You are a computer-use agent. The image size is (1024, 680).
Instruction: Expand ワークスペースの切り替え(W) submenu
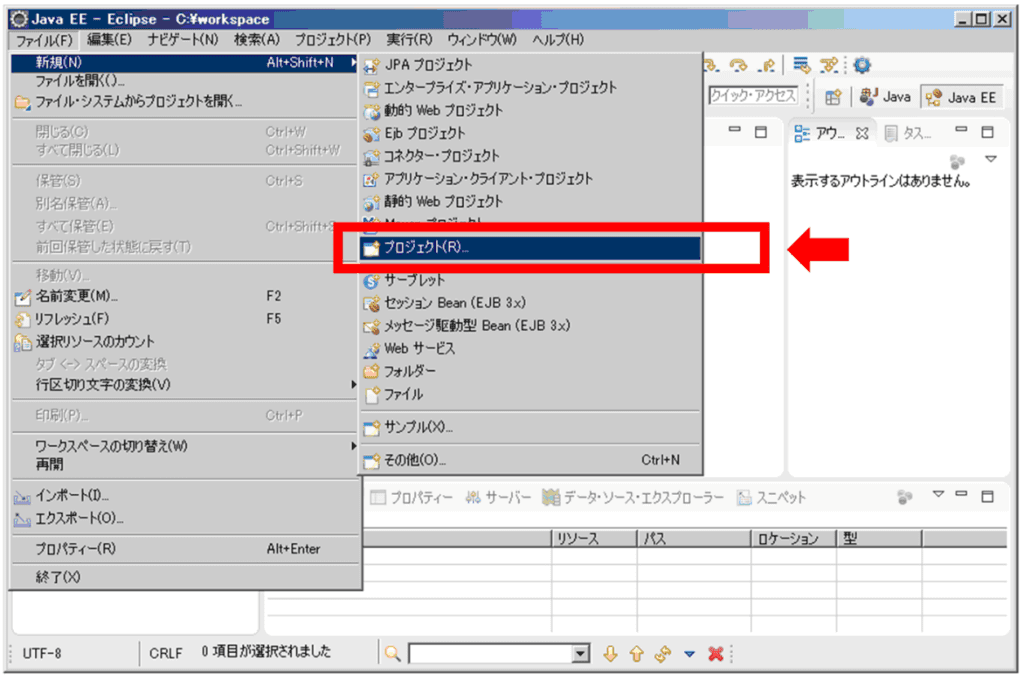tap(185, 446)
